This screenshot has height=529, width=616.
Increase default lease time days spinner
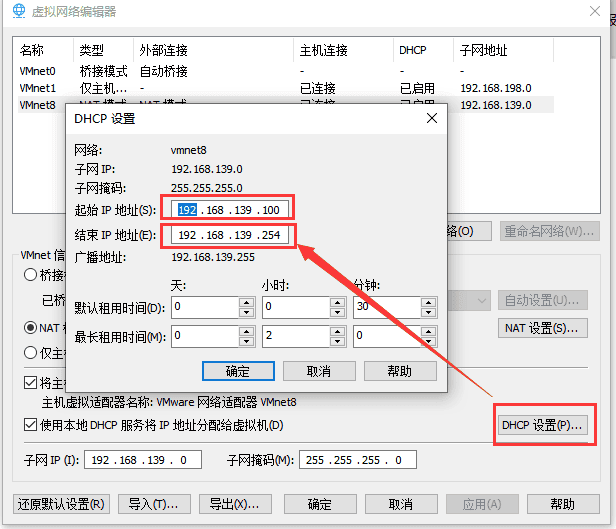pyautogui.click(x=246, y=303)
